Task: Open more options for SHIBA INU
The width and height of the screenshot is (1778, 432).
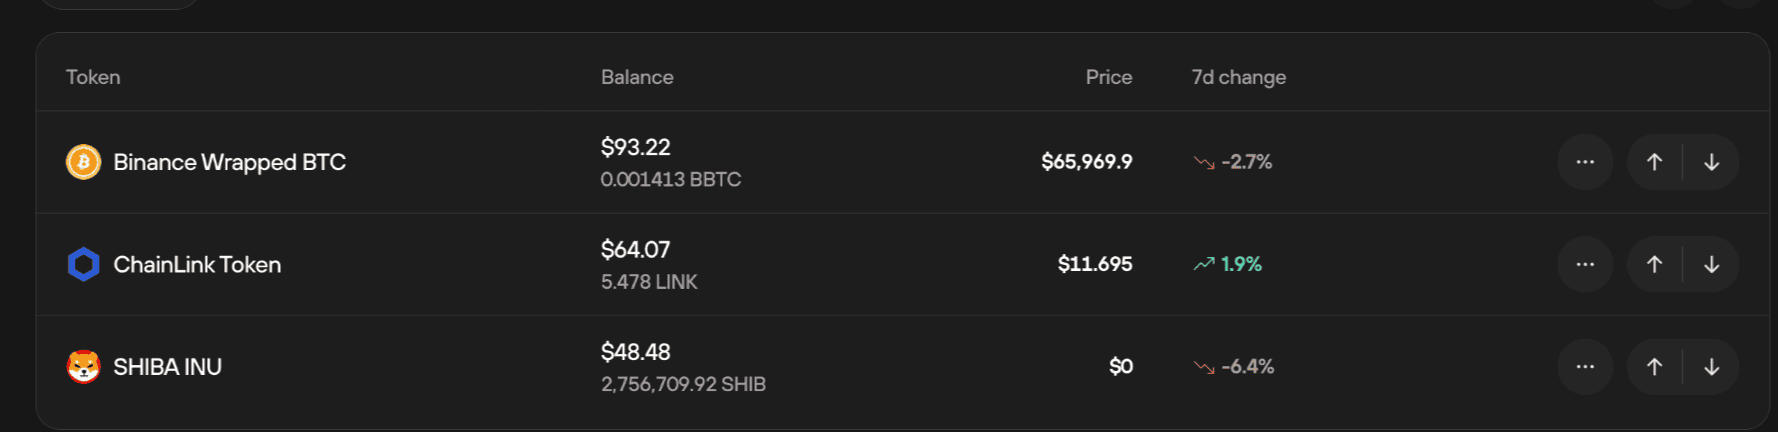Action: coord(1585,366)
